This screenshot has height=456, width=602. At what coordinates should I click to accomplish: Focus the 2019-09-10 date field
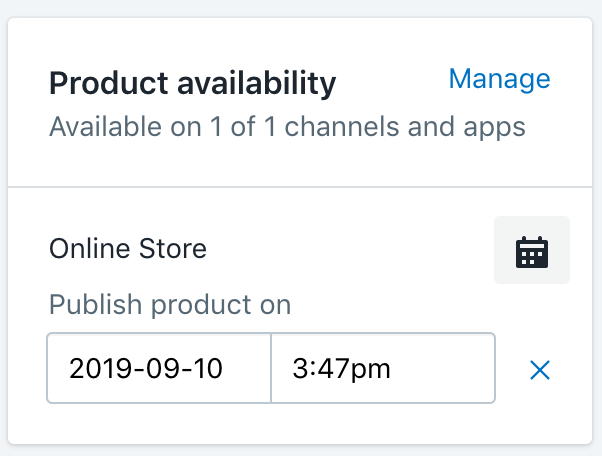click(159, 369)
